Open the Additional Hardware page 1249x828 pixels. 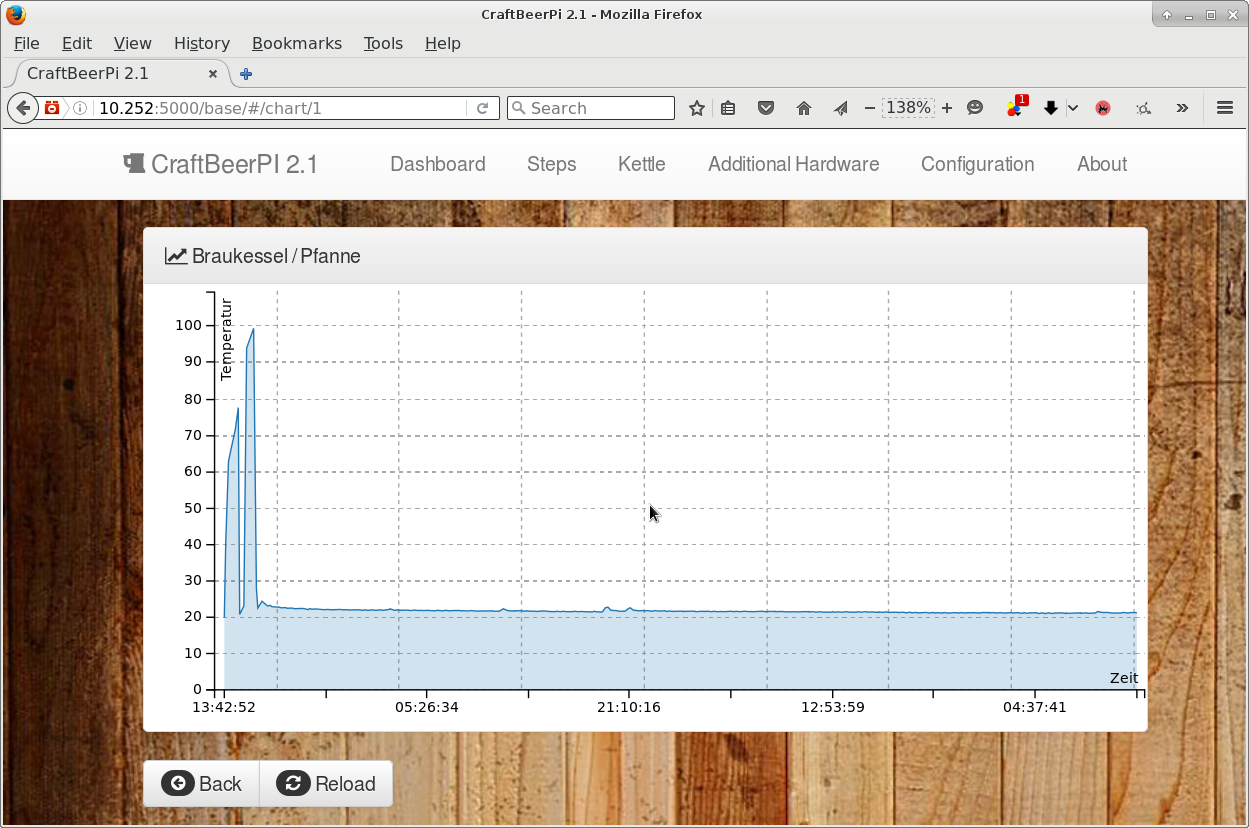[793, 164]
